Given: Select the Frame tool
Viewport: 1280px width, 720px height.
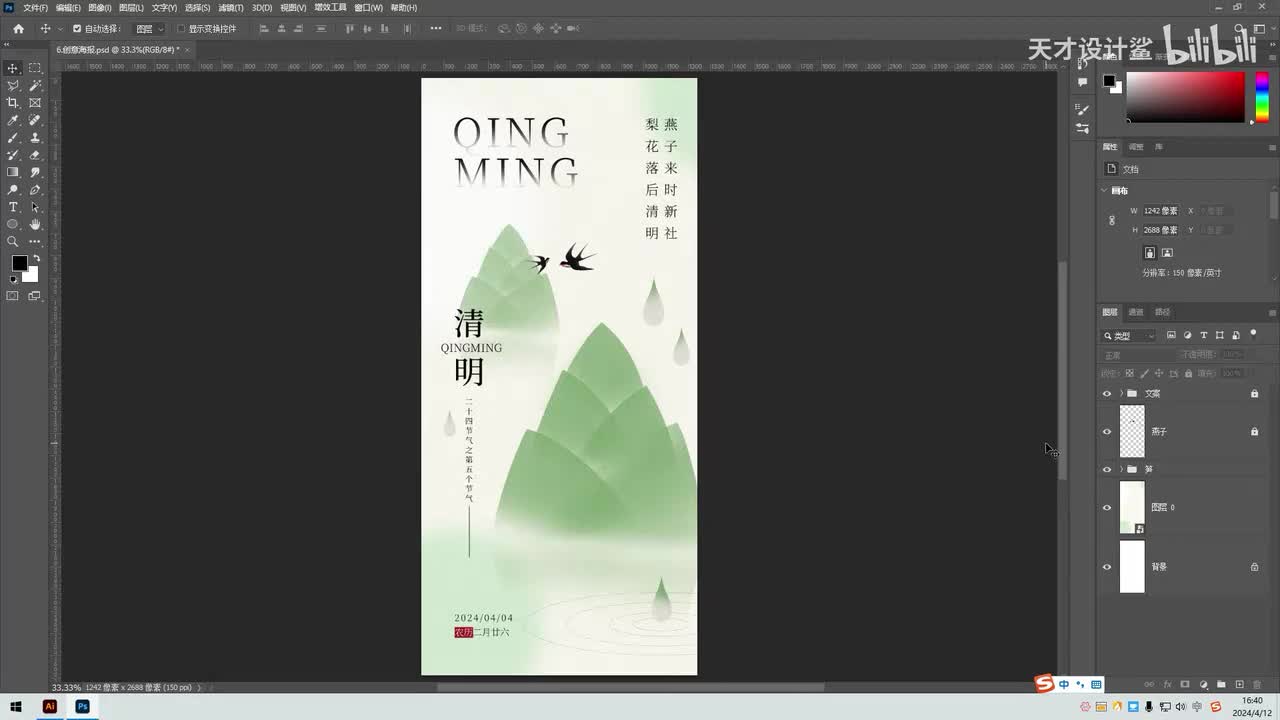Looking at the screenshot, I should point(35,103).
